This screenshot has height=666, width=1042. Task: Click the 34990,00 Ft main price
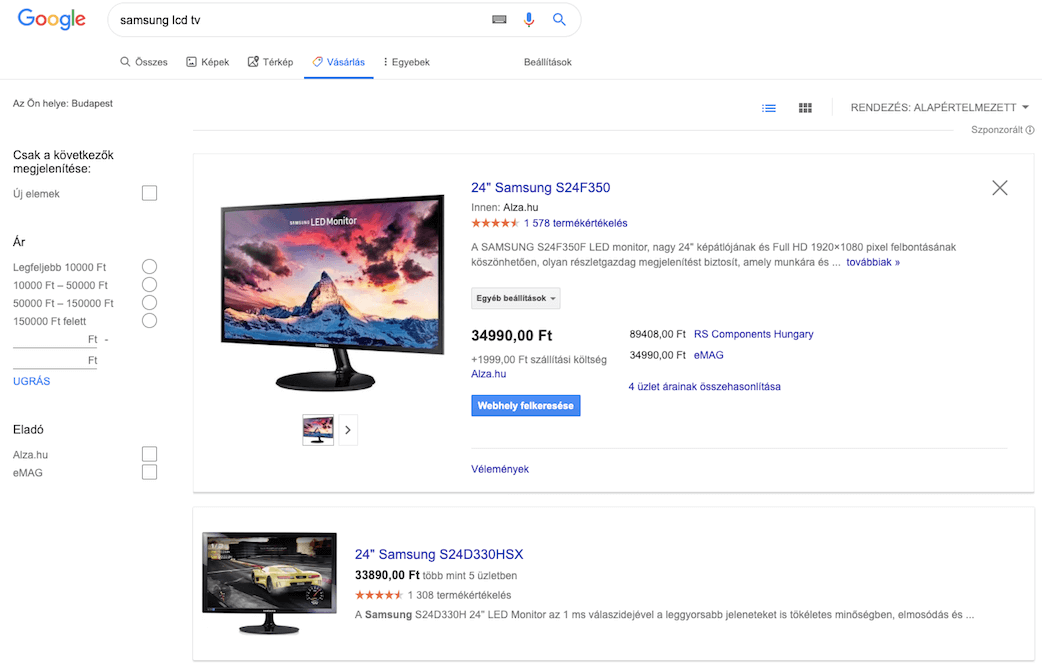[x=512, y=336]
